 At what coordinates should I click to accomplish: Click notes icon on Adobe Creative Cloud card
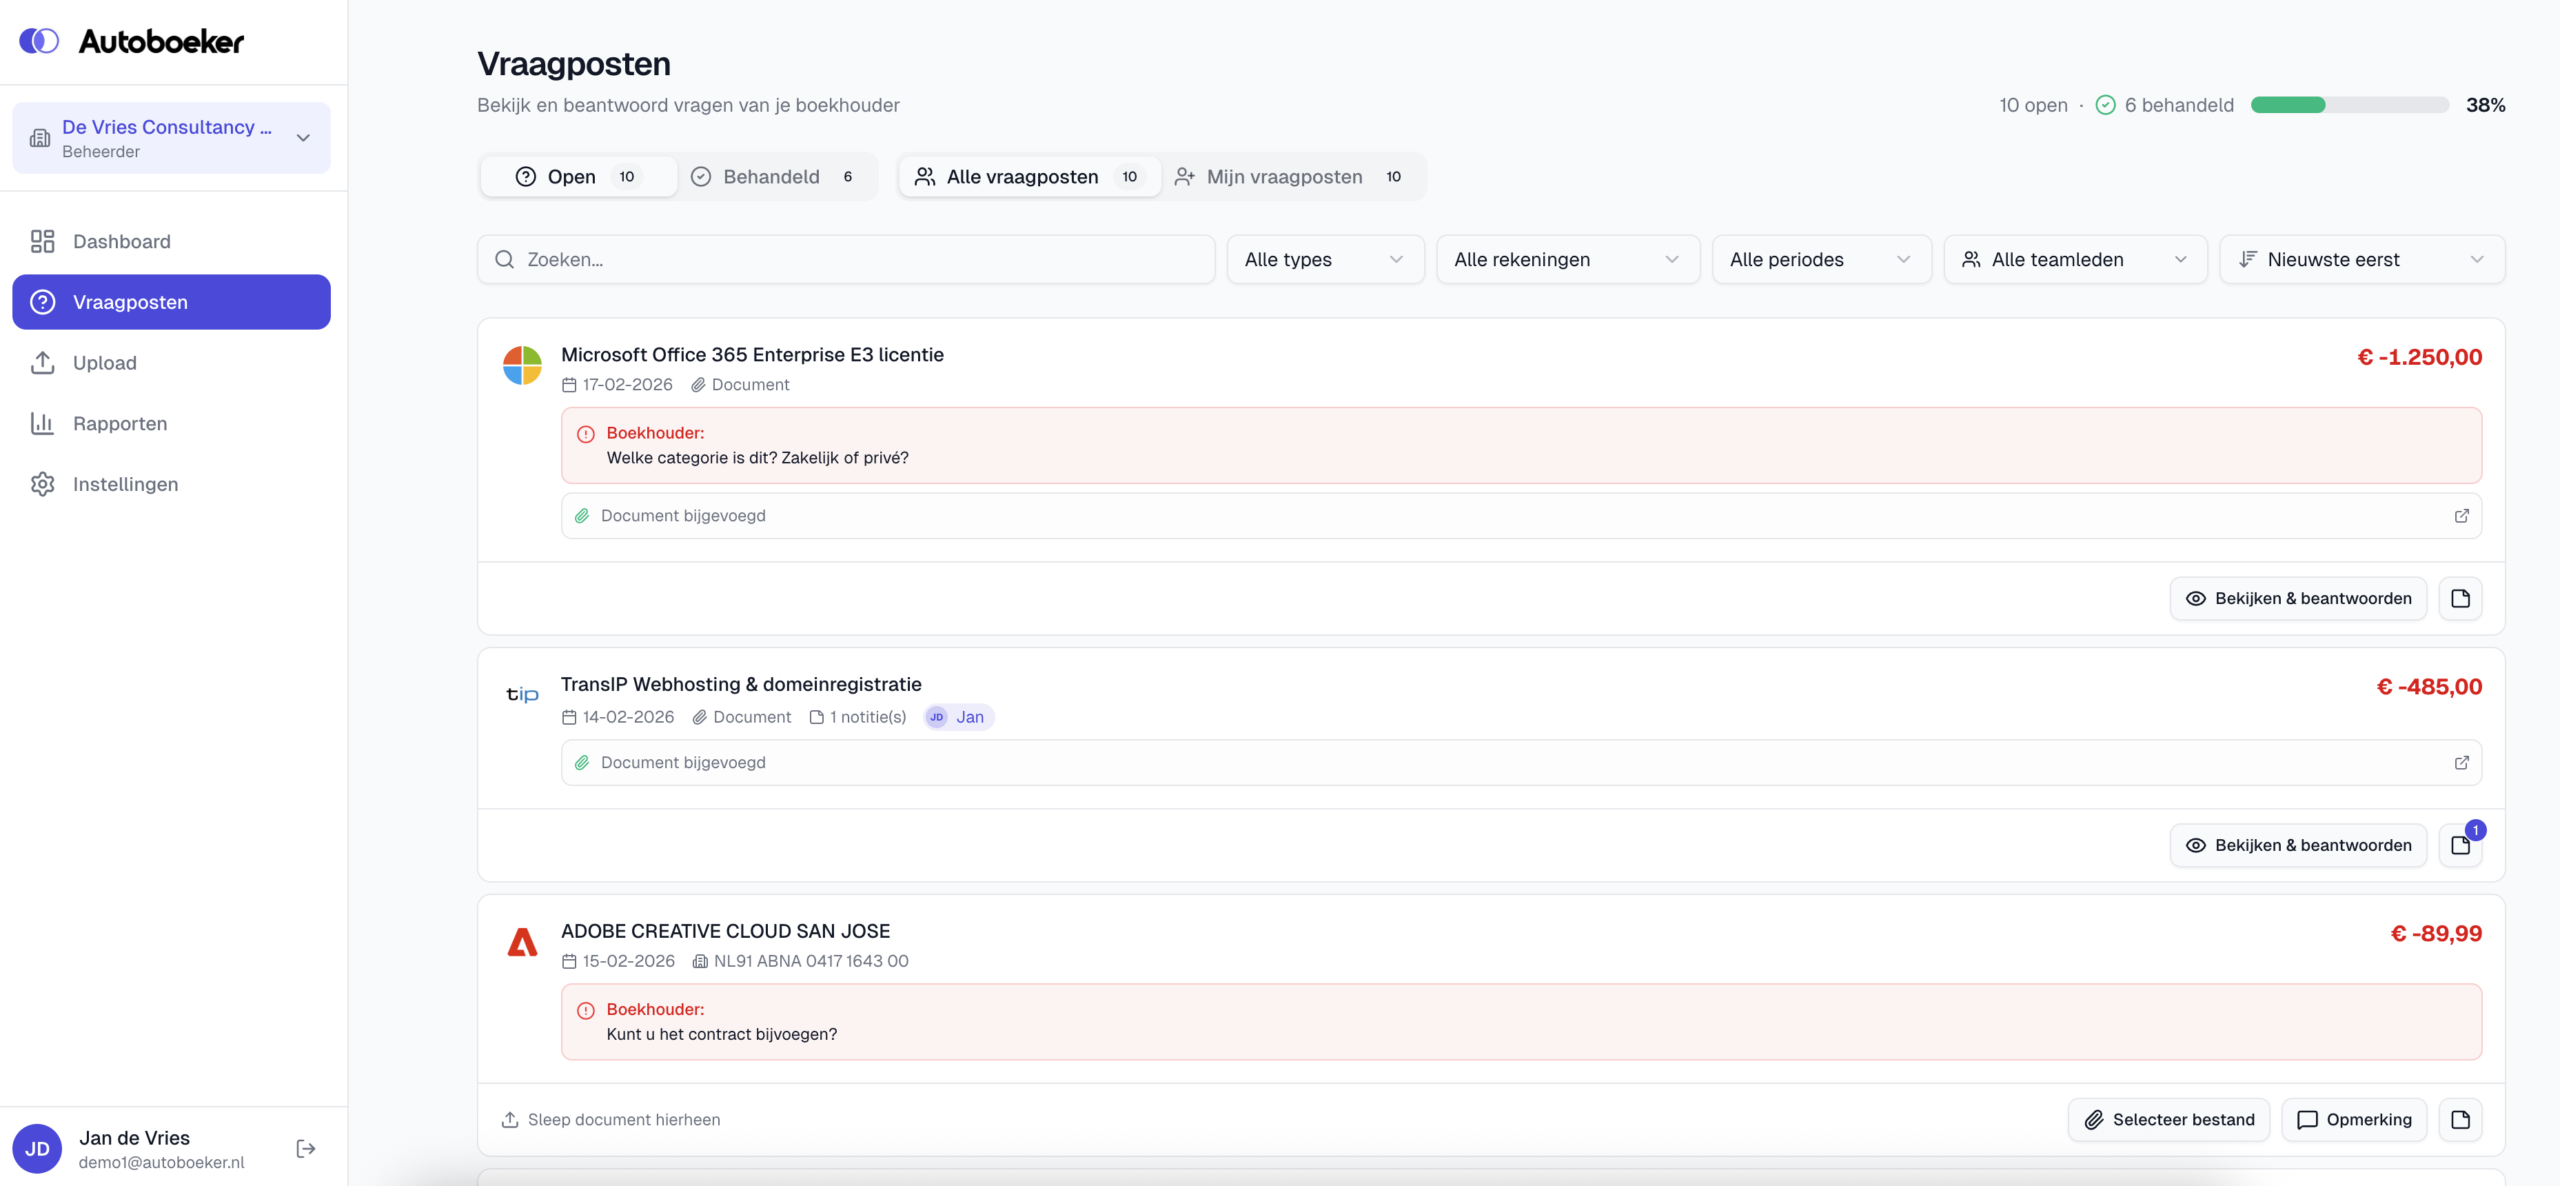[x=2460, y=1119]
